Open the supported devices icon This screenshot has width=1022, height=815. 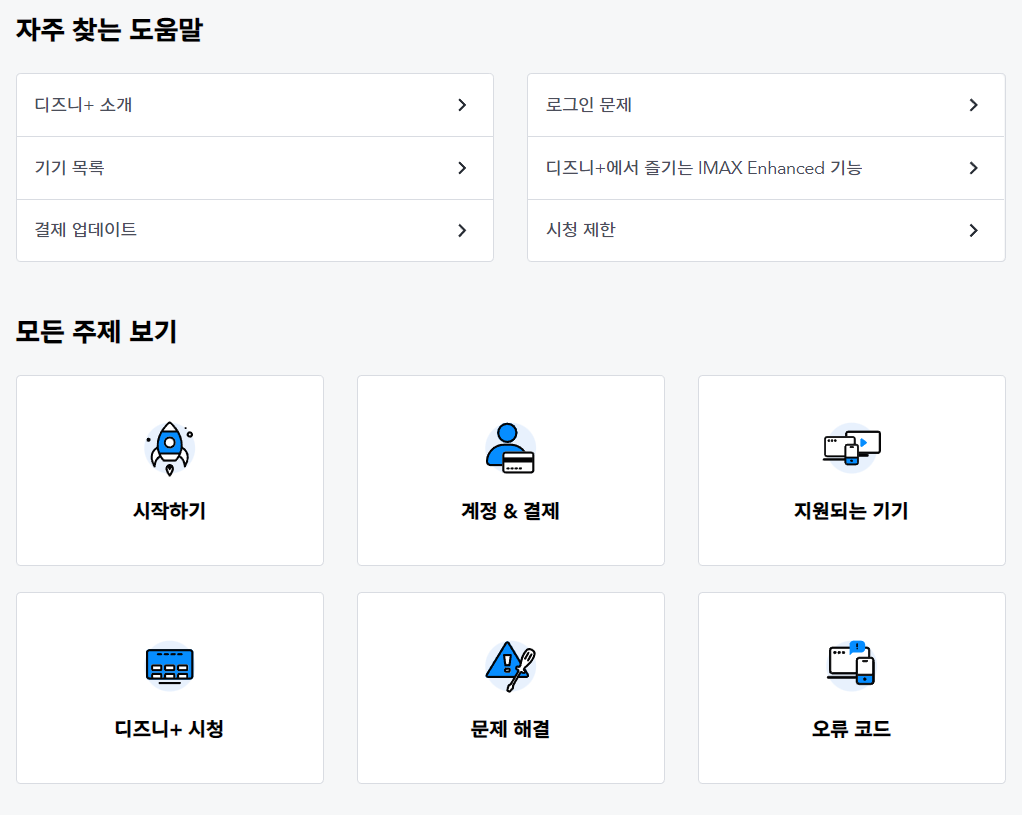coord(851,448)
